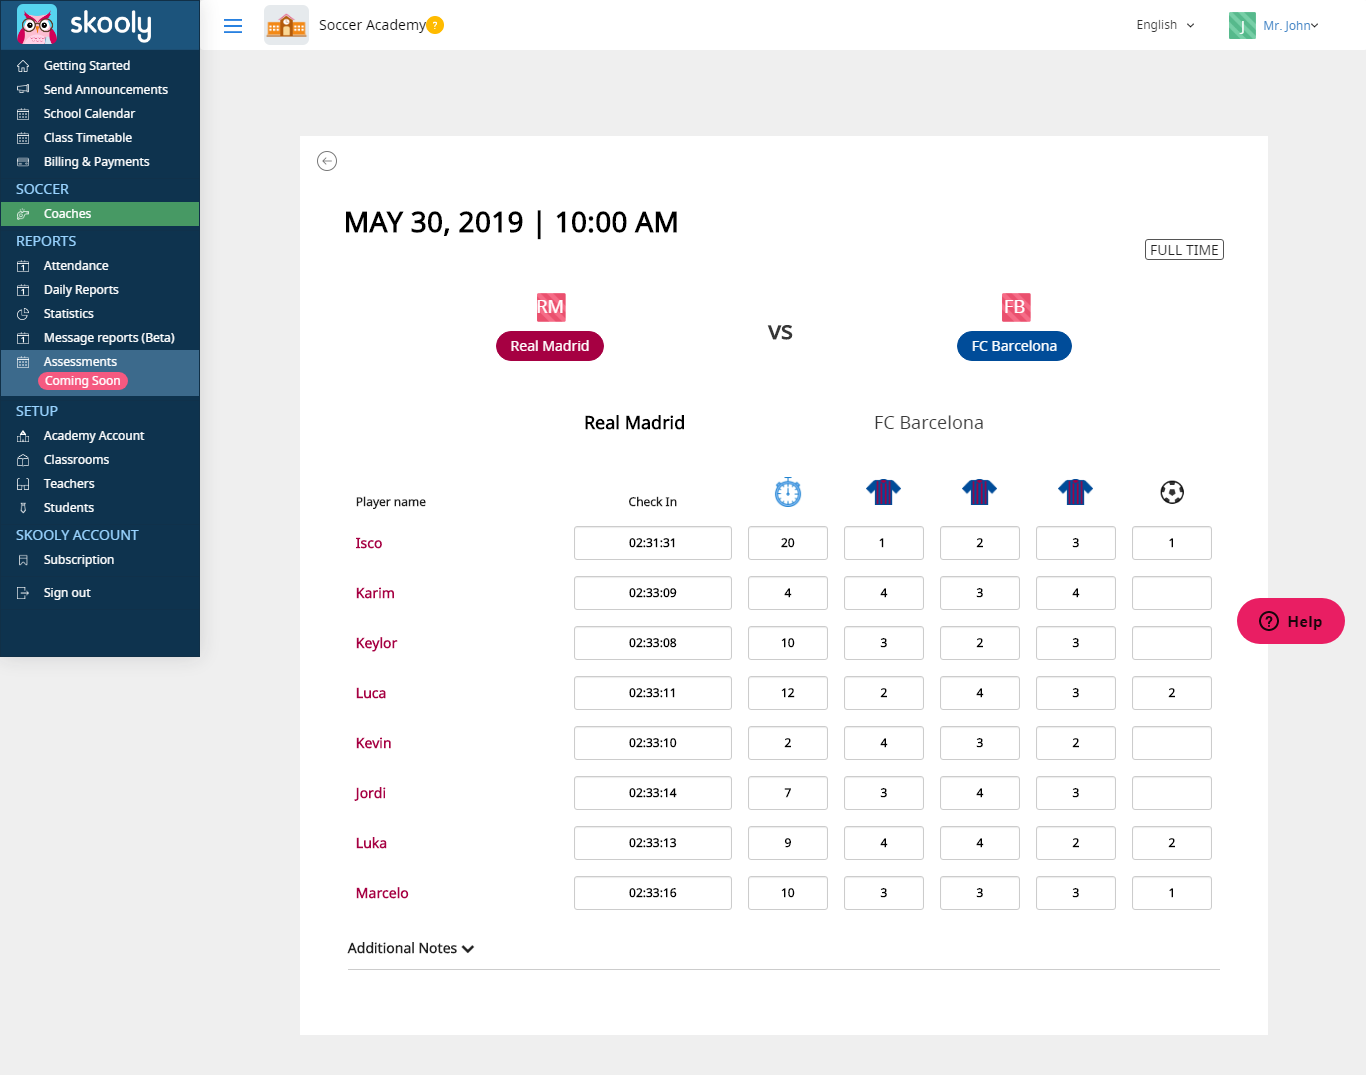Click the Skooly owl logo
This screenshot has width=1366, height=1075.
(37, 25)
